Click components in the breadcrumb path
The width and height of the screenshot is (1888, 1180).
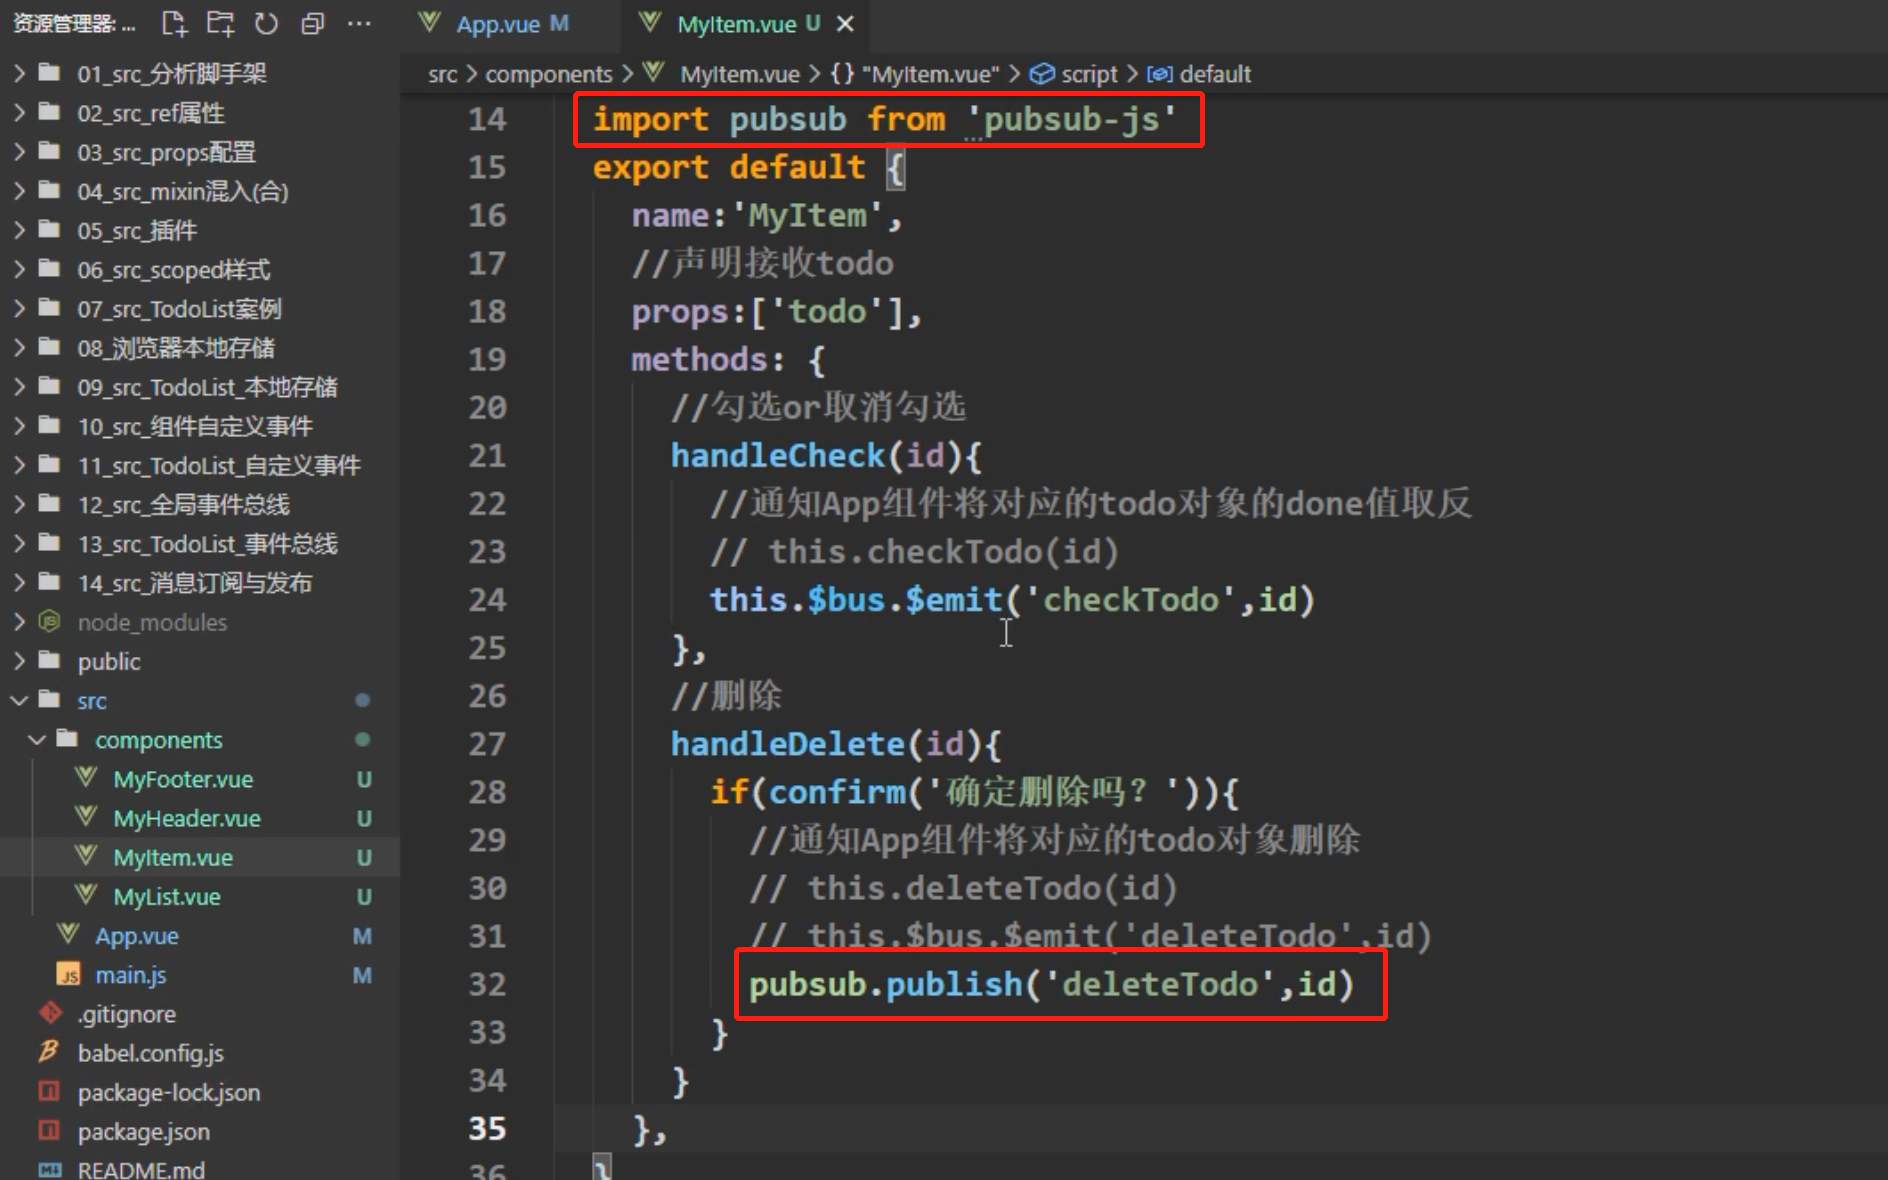[549, 74]
